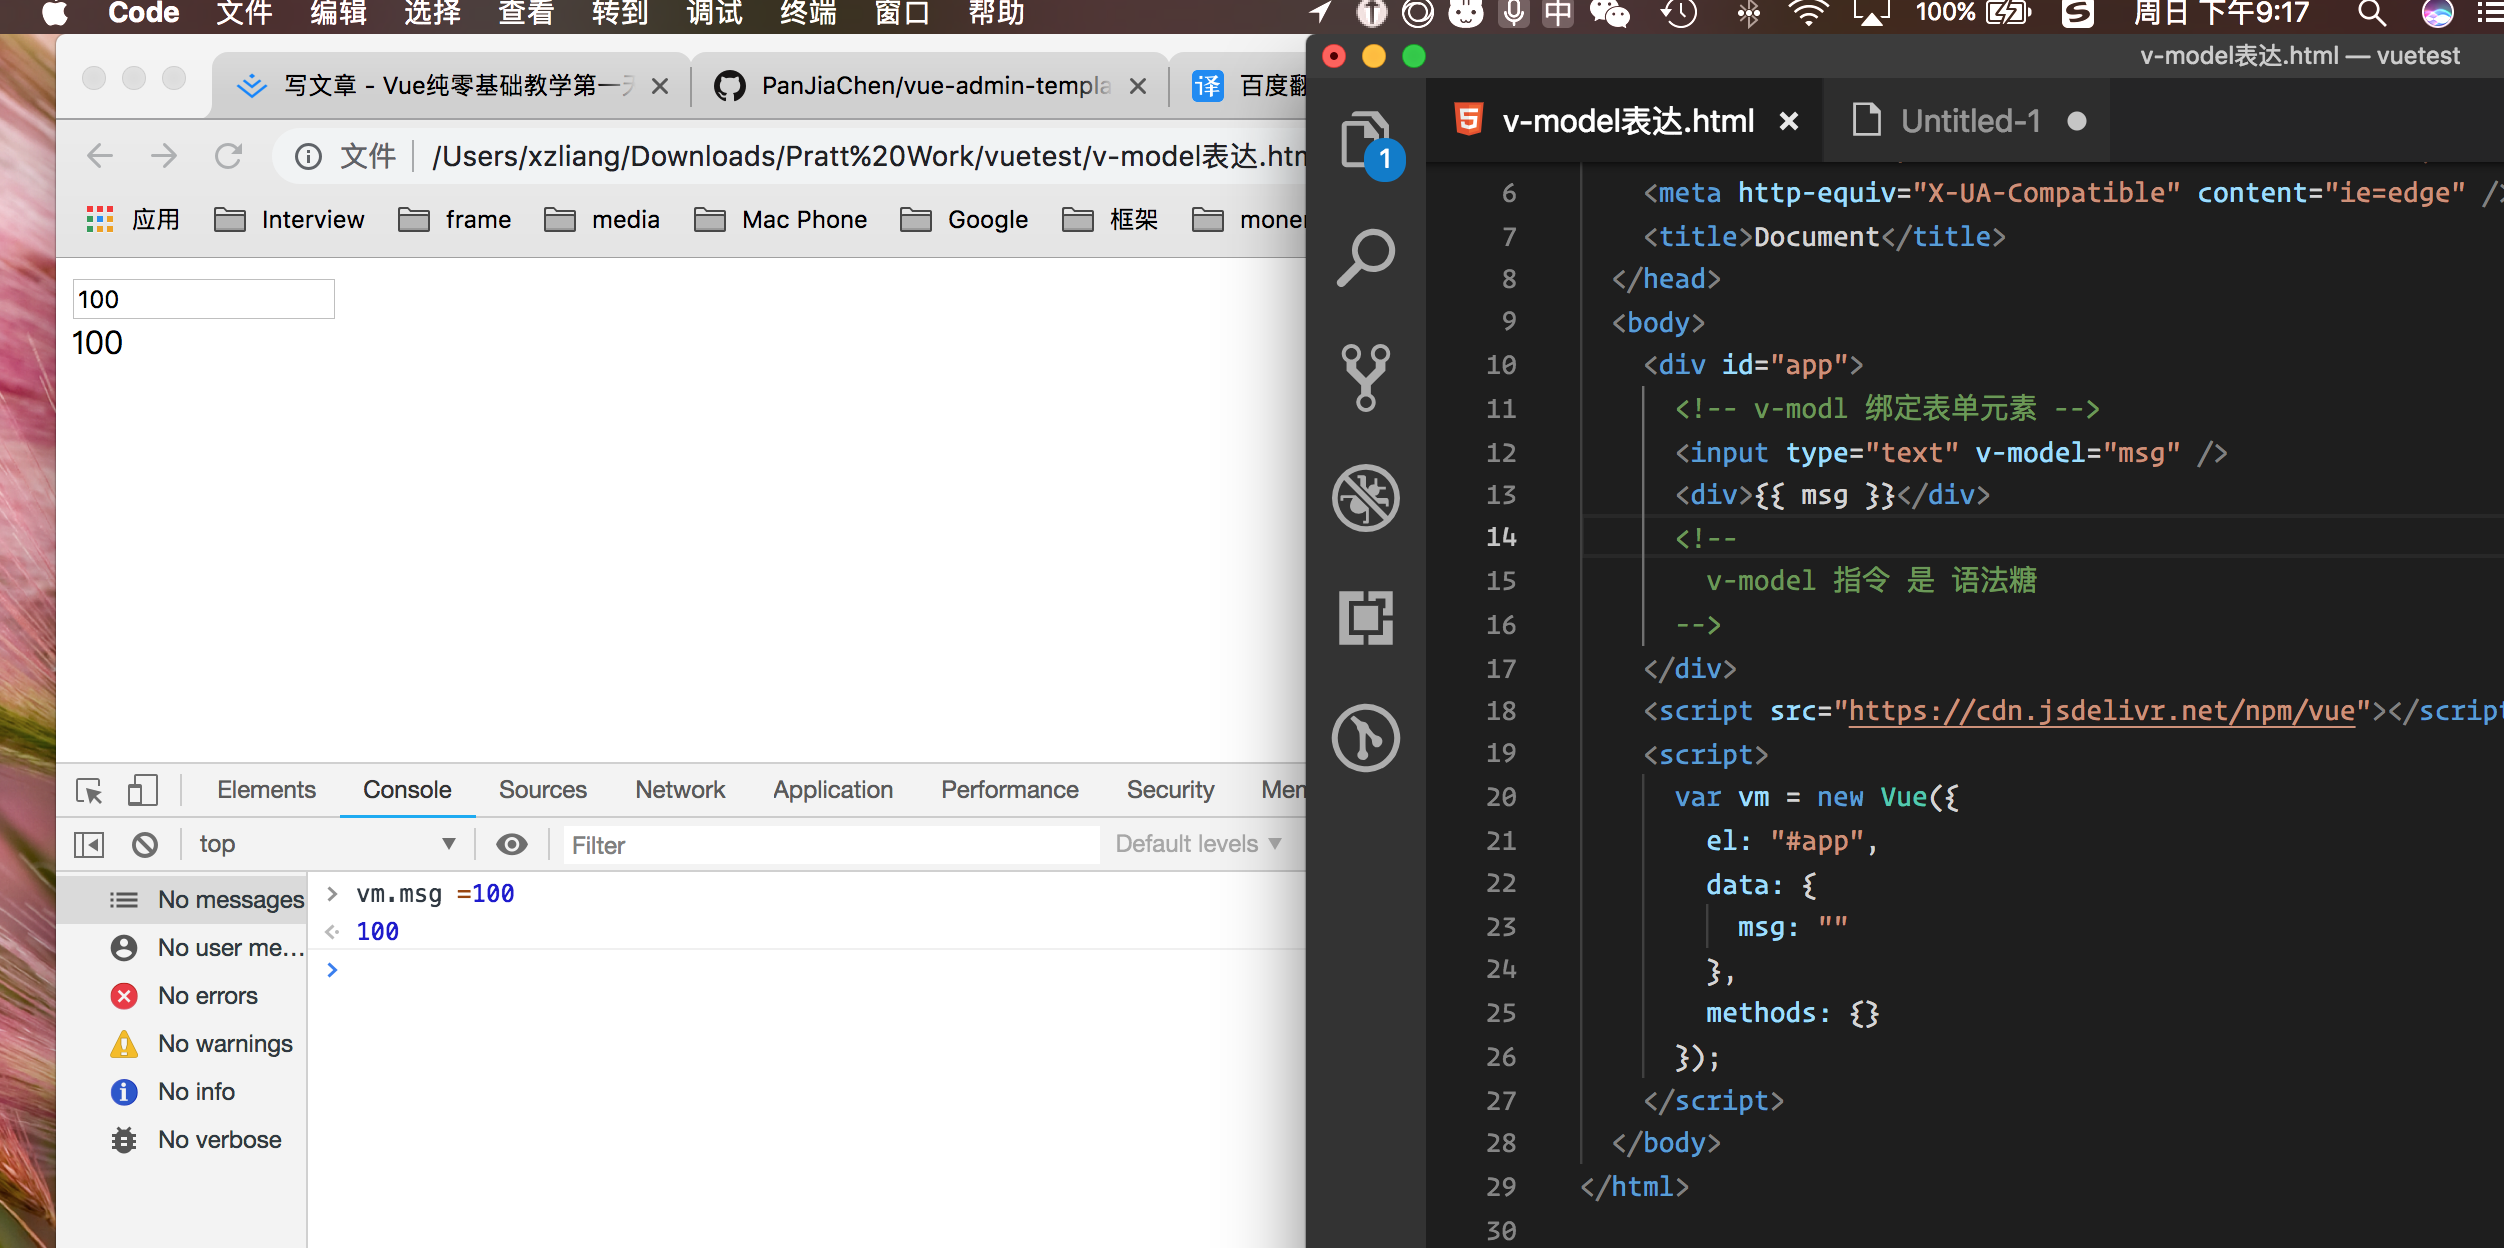Open the Extensions view icon
The width and height of the screenshot is (2504, 1248).
pos(1366,617)
